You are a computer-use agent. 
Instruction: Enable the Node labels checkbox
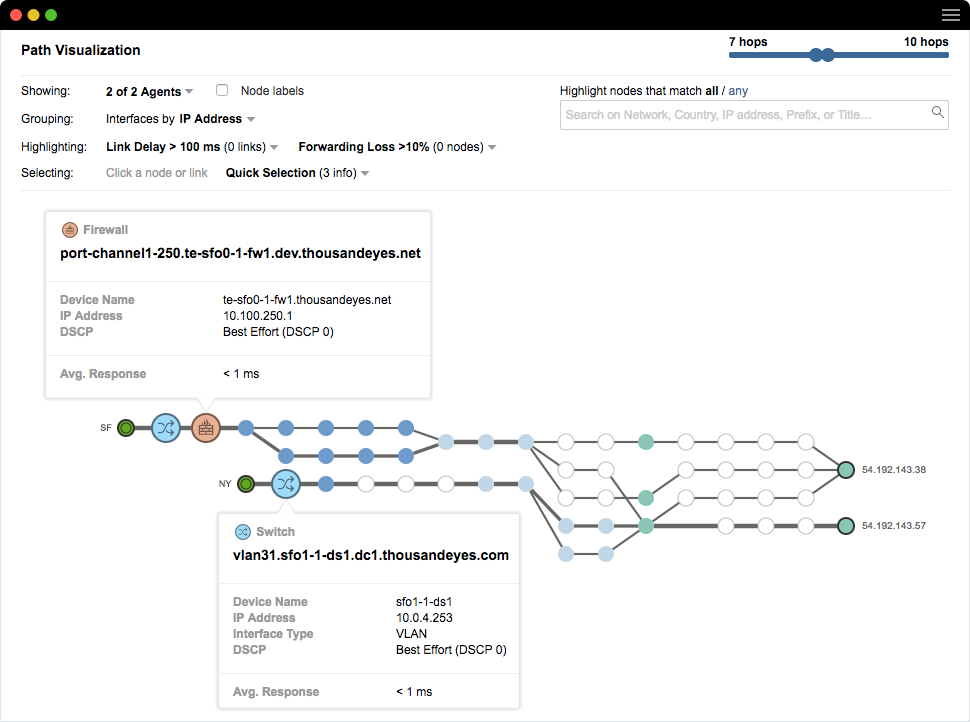point(222,91)
